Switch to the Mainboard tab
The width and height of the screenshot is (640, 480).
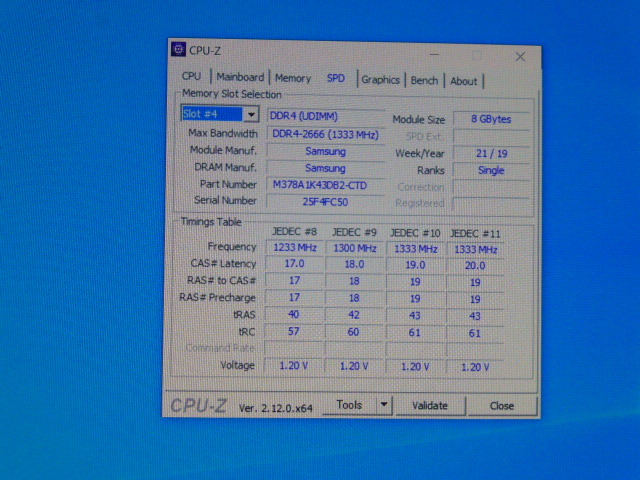pos(240,77)
